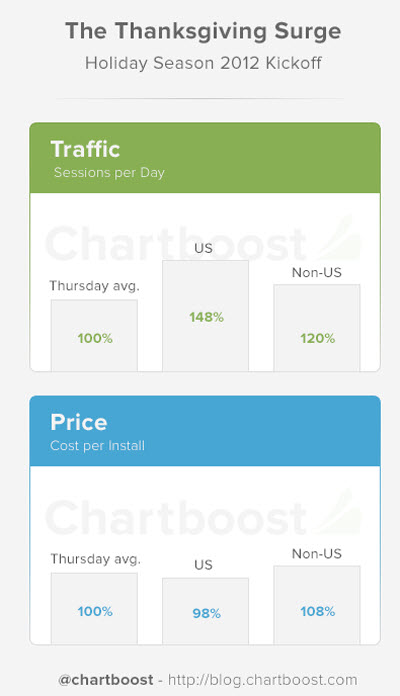Click The Thanksgiving Surge title
Screen dimensions: 400x696
point(203,32)
